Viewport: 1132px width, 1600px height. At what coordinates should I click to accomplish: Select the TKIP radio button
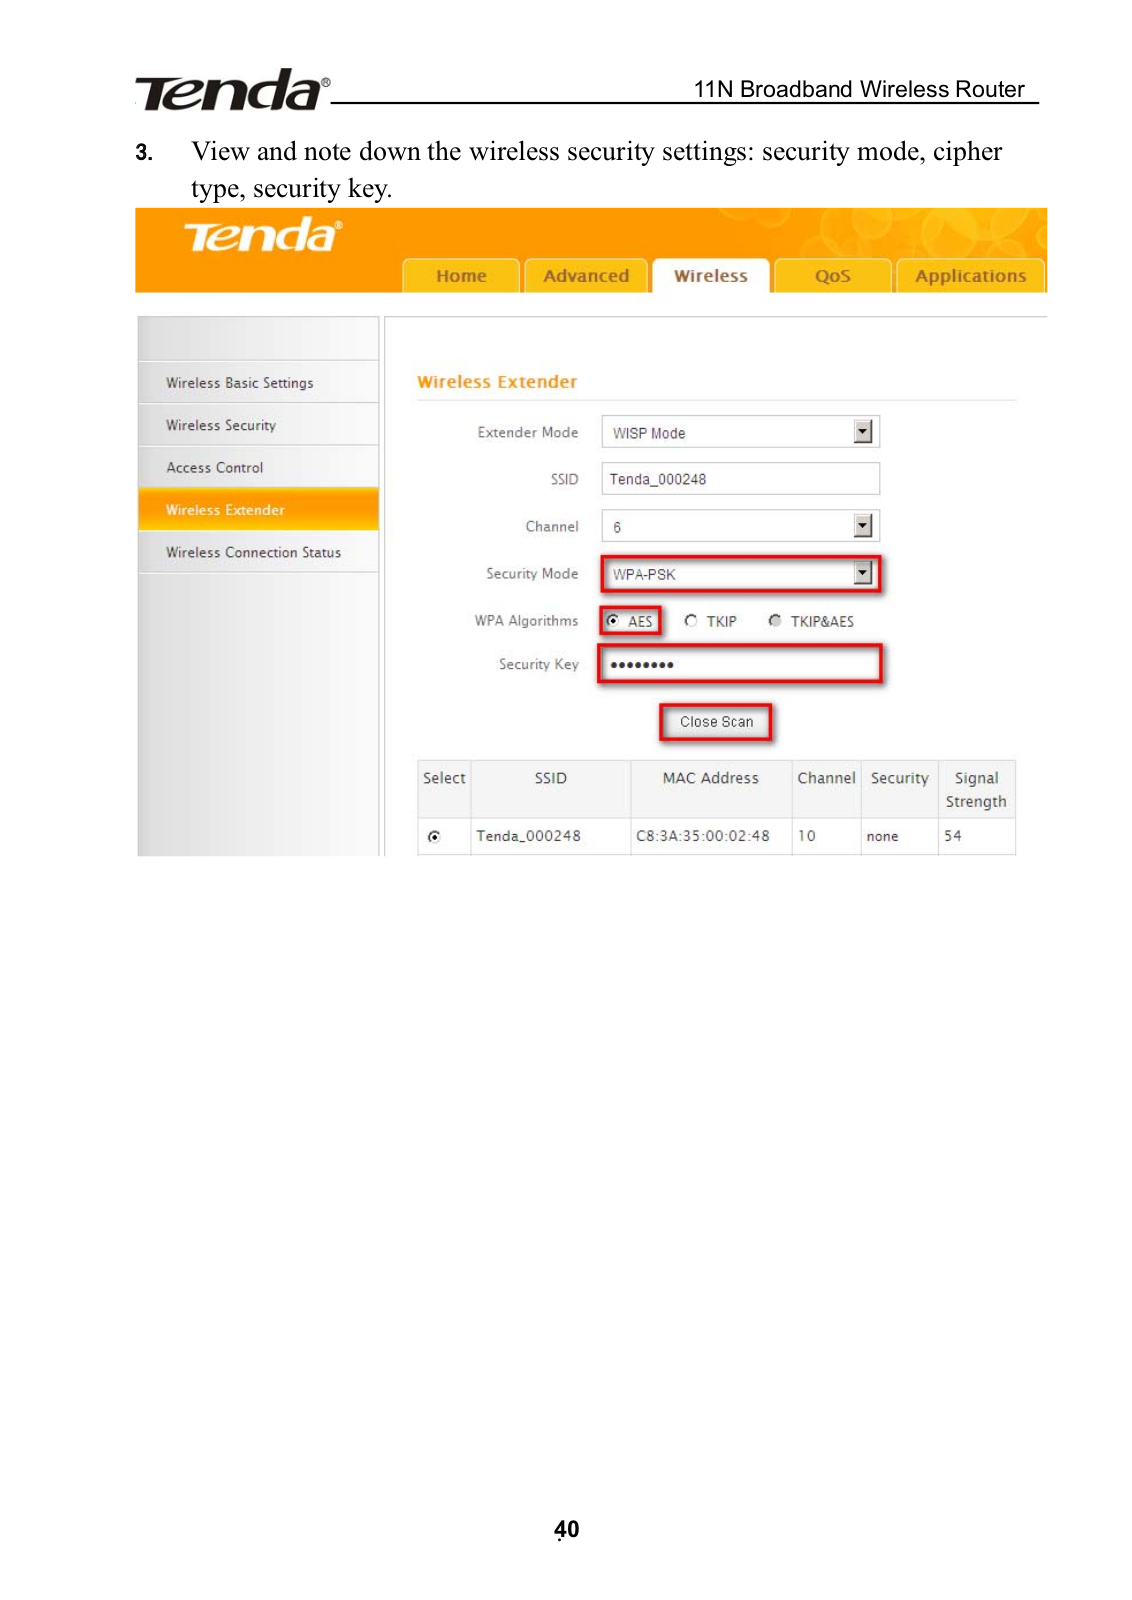[690, 621]
